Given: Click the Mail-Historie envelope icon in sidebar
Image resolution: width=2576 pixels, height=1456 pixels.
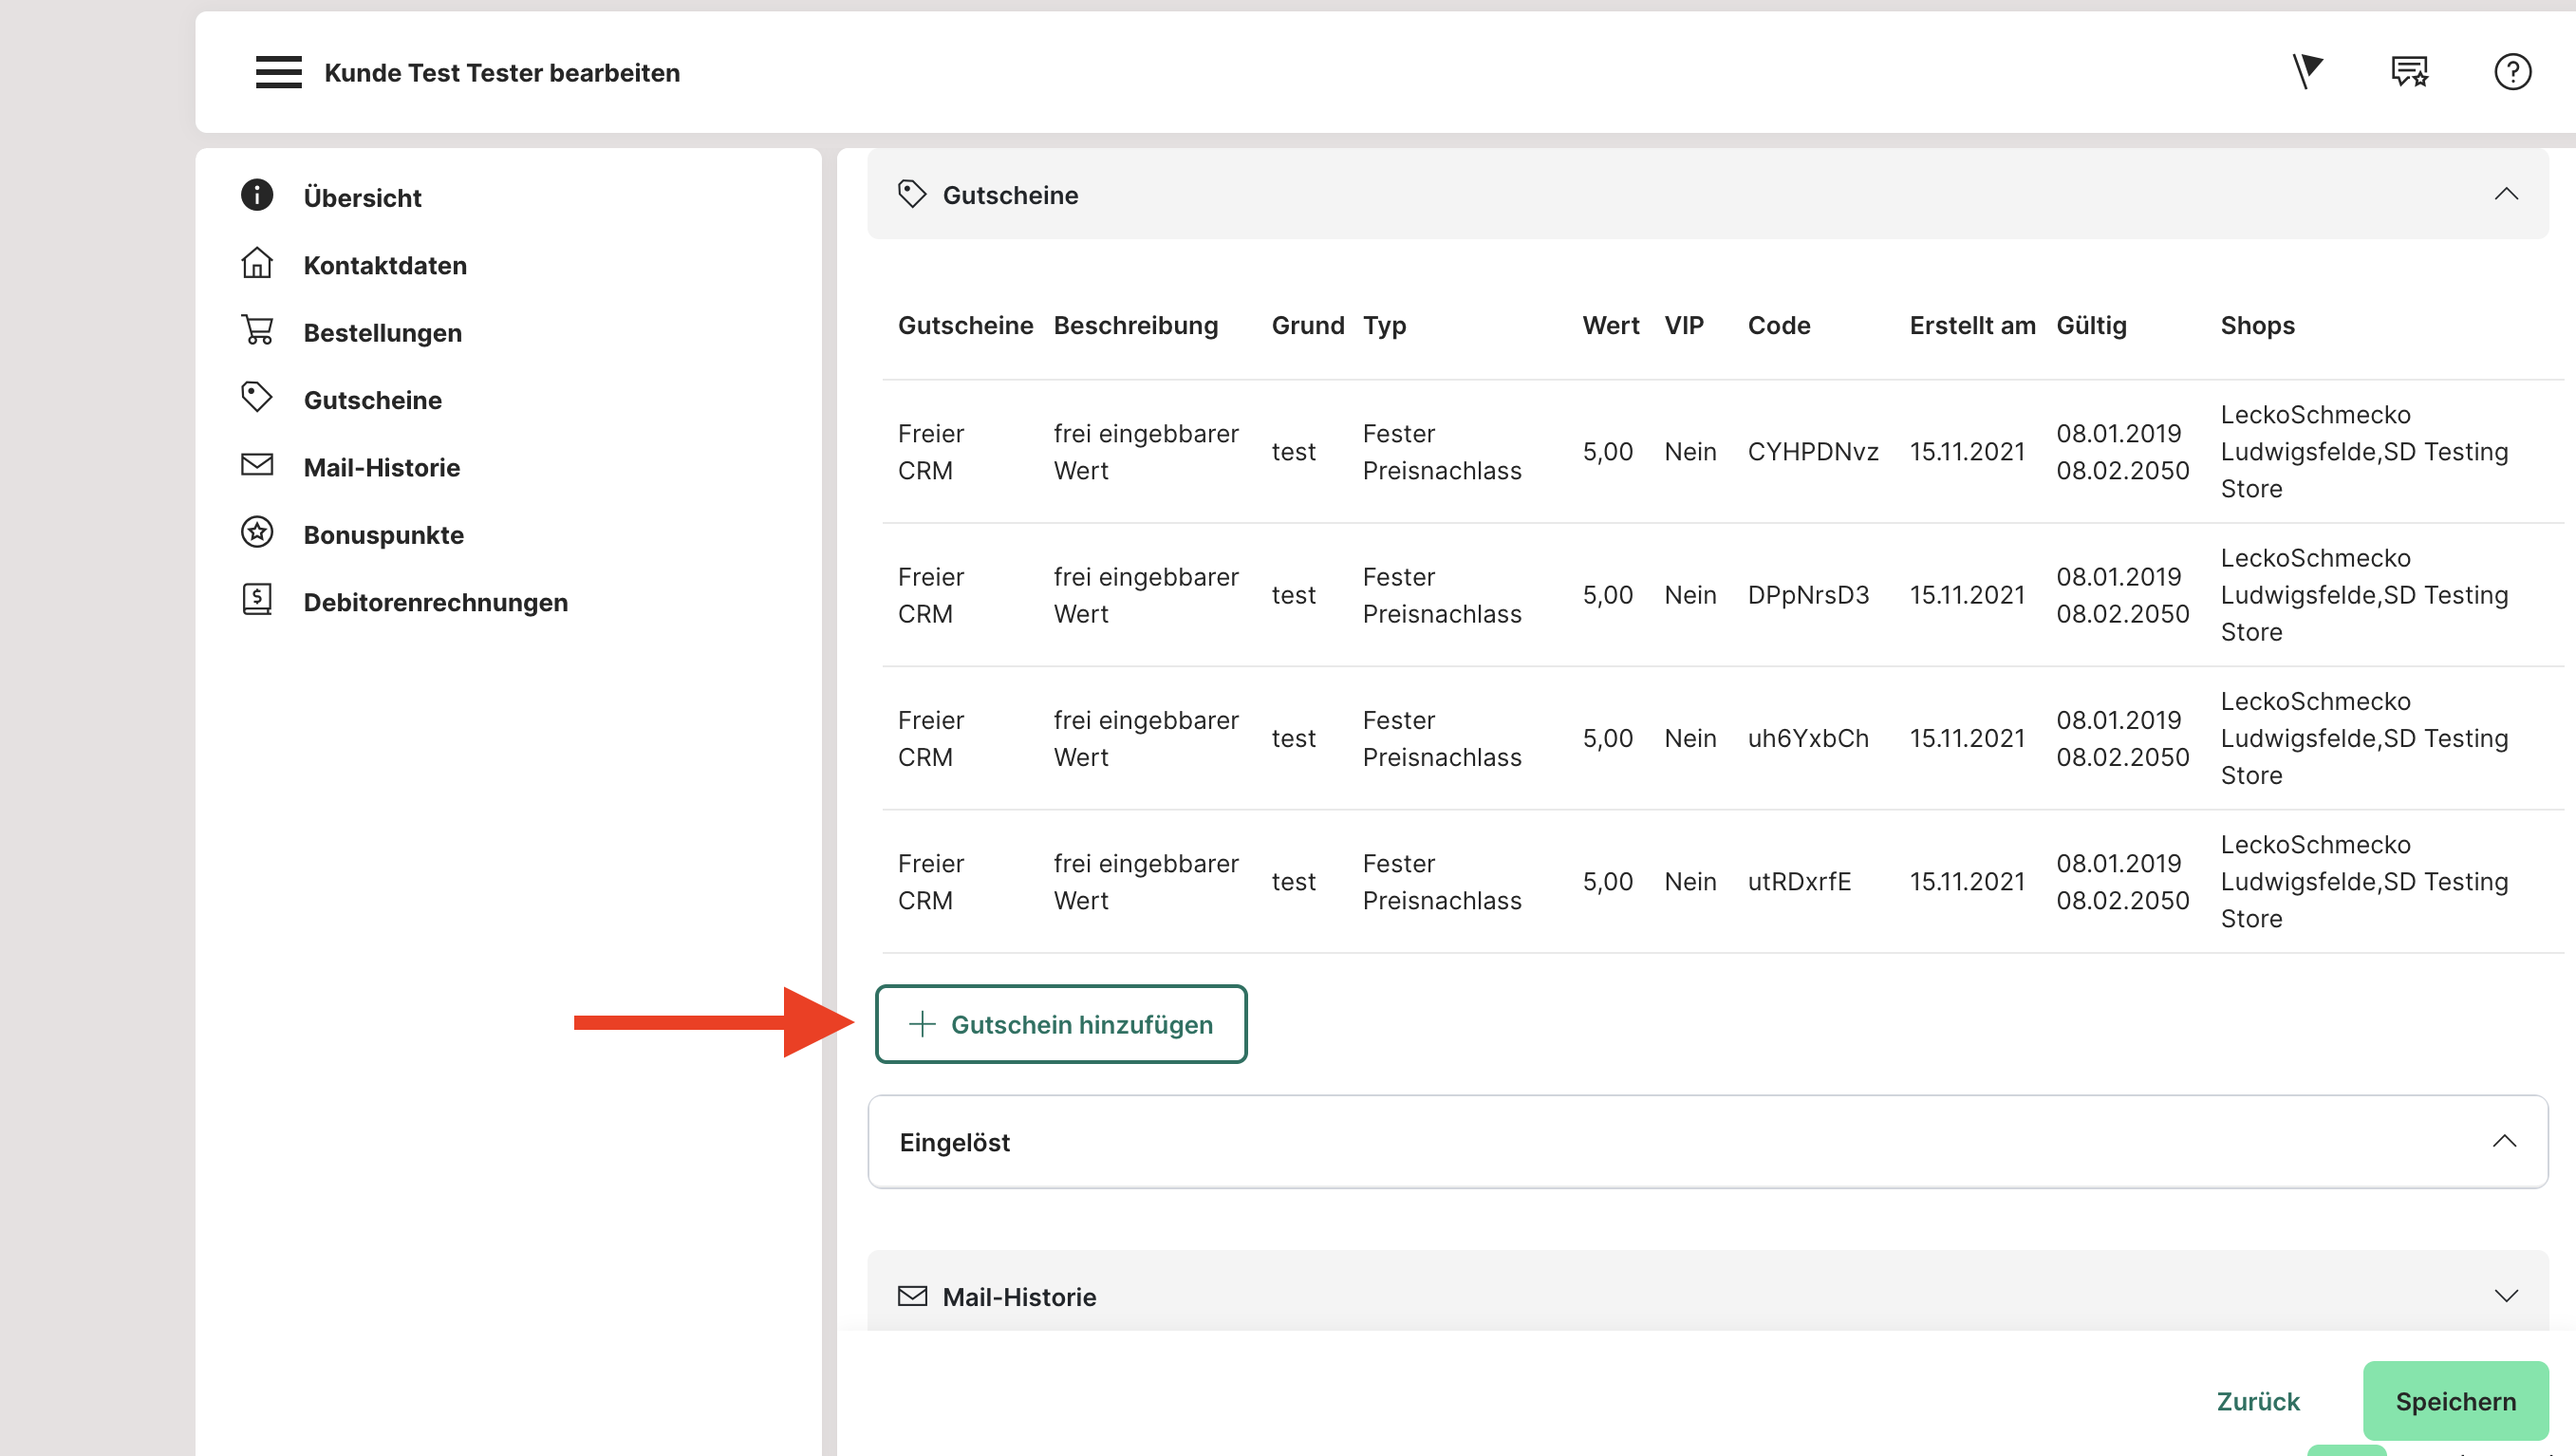Looking at the screenshot, I should [x=257, y=465].
